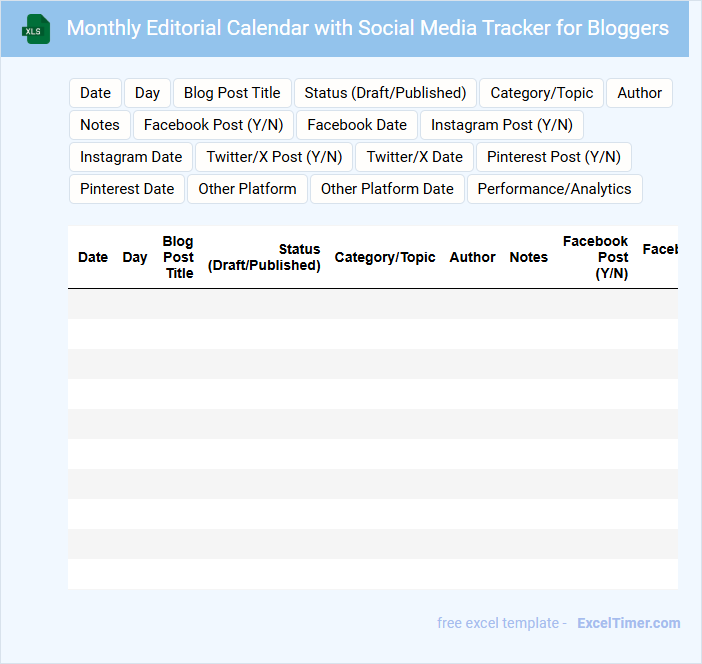The image size is (702, 664).
Task: Select the Status (Draft/Published) tag
Action: (x=385, y=93)
